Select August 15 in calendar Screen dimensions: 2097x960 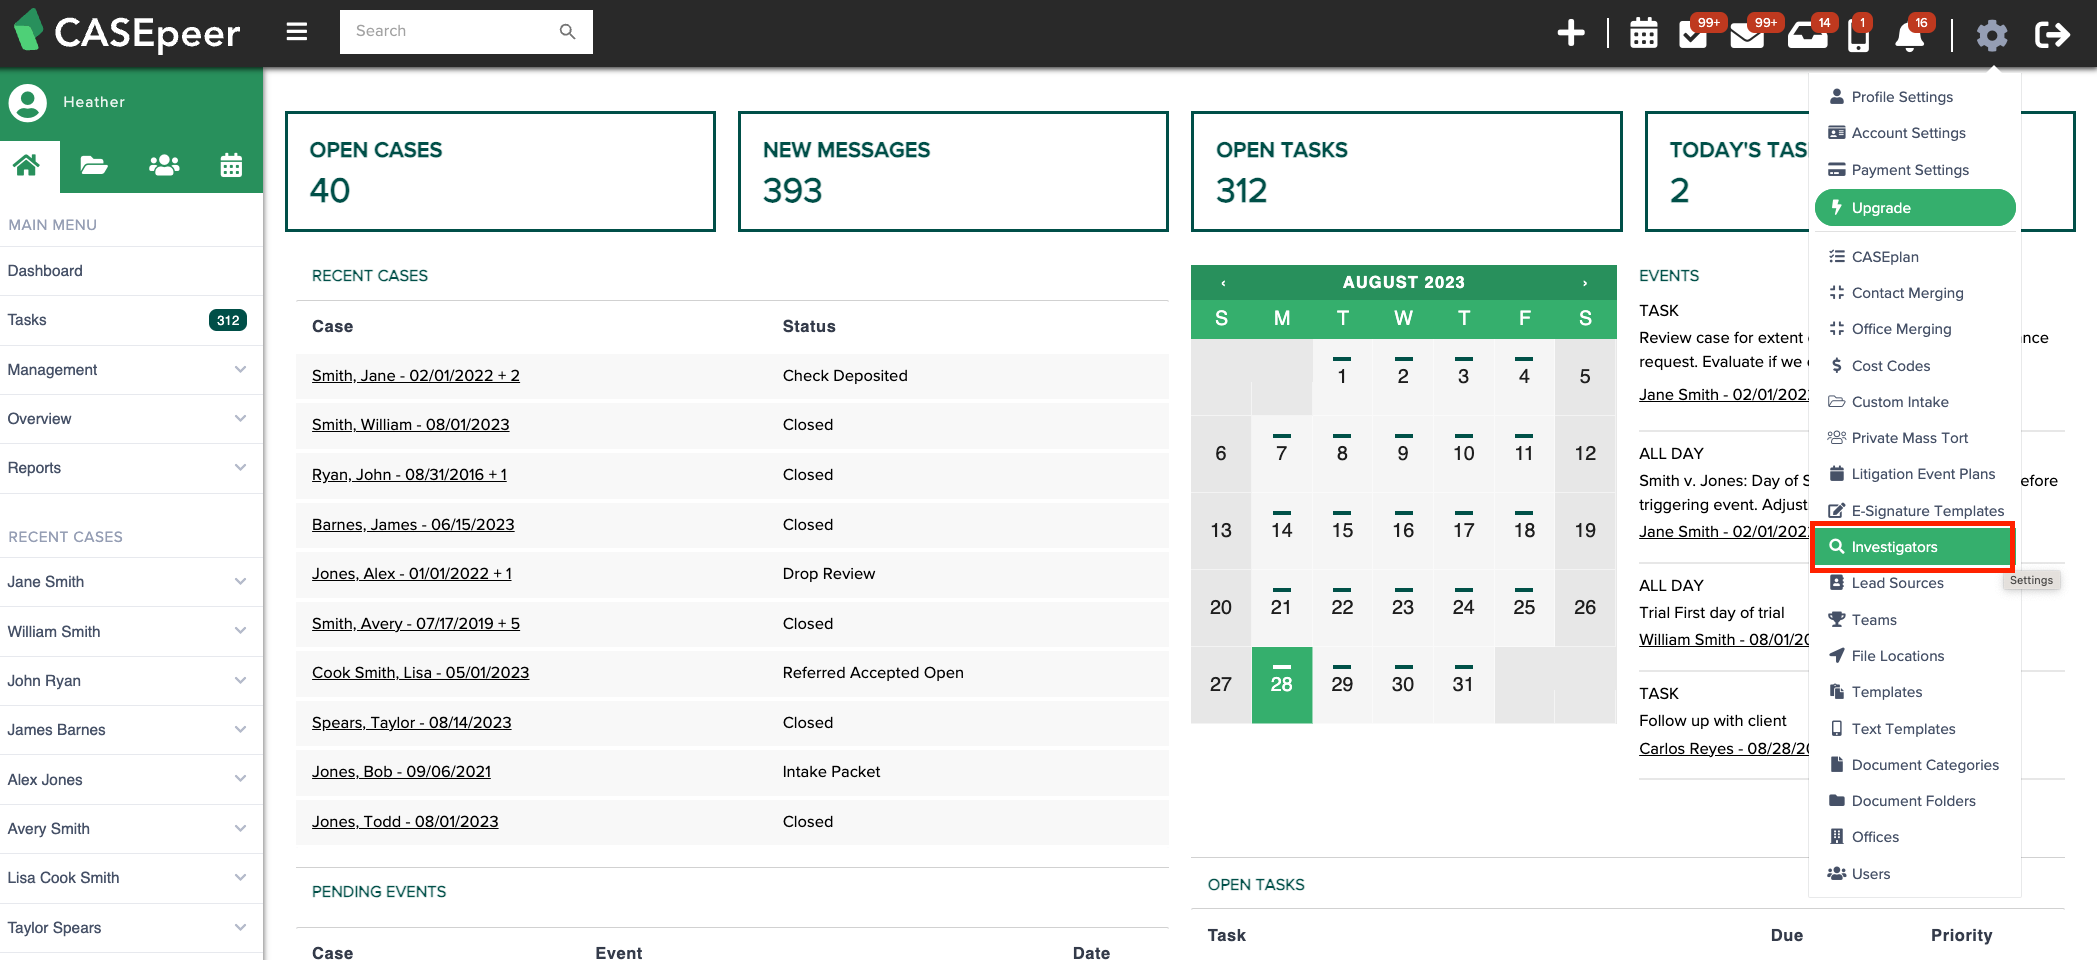(1342, 531)
